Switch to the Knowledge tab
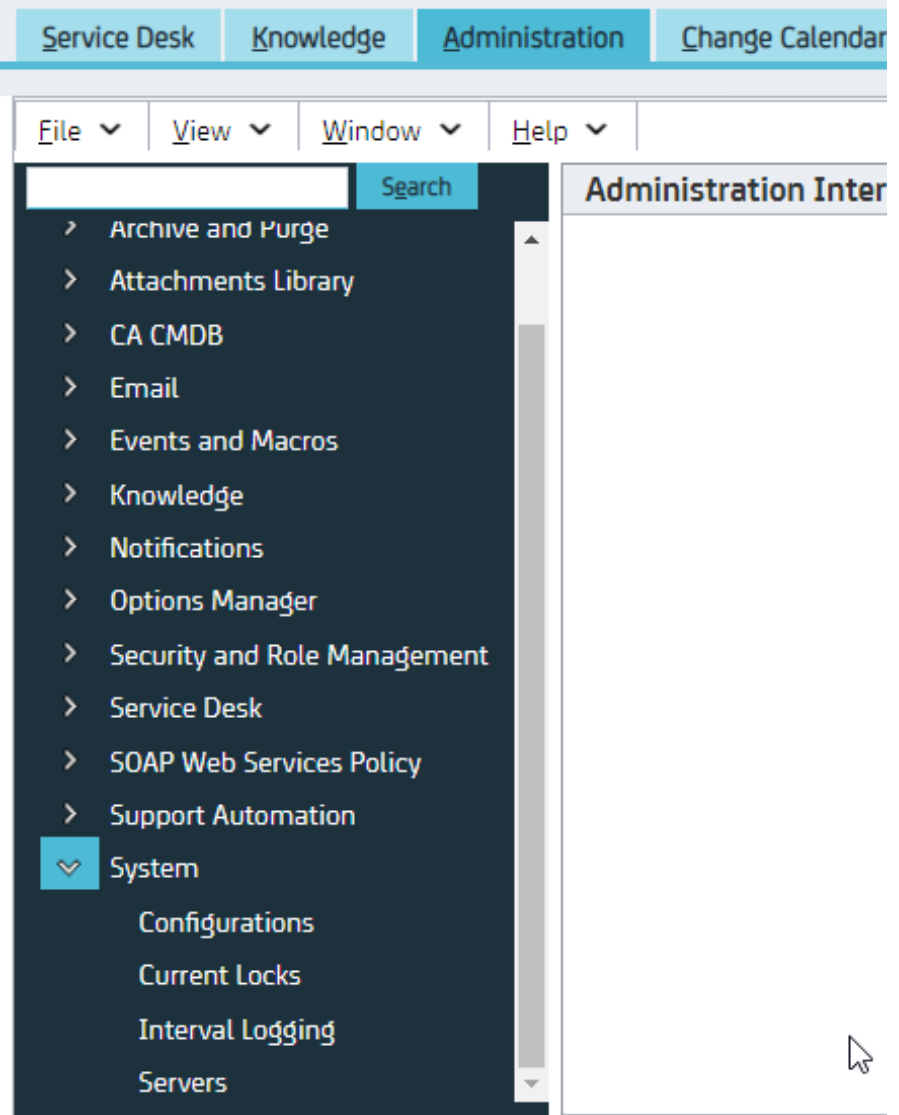 coord(318,38)
